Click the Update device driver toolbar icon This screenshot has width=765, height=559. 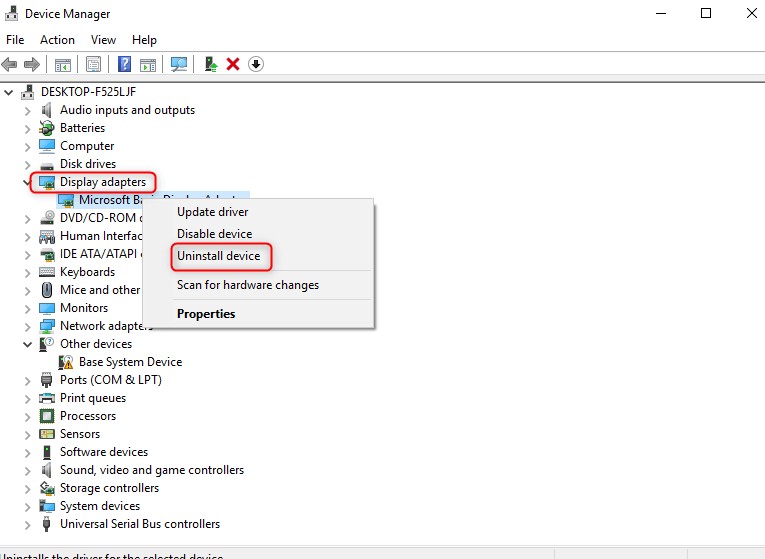(x=211, y=64)
